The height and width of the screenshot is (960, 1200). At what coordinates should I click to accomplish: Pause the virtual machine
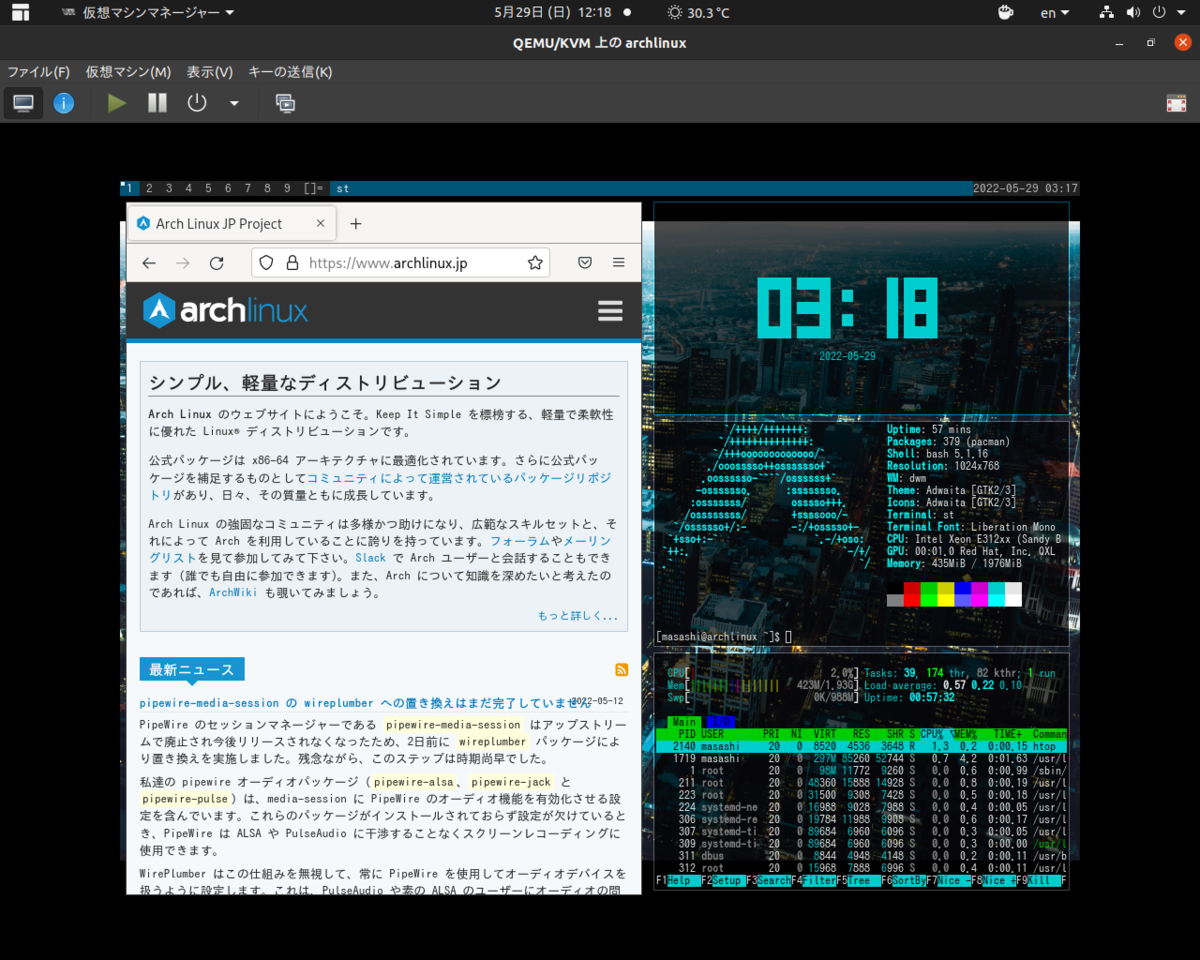(x=157, y=103)
